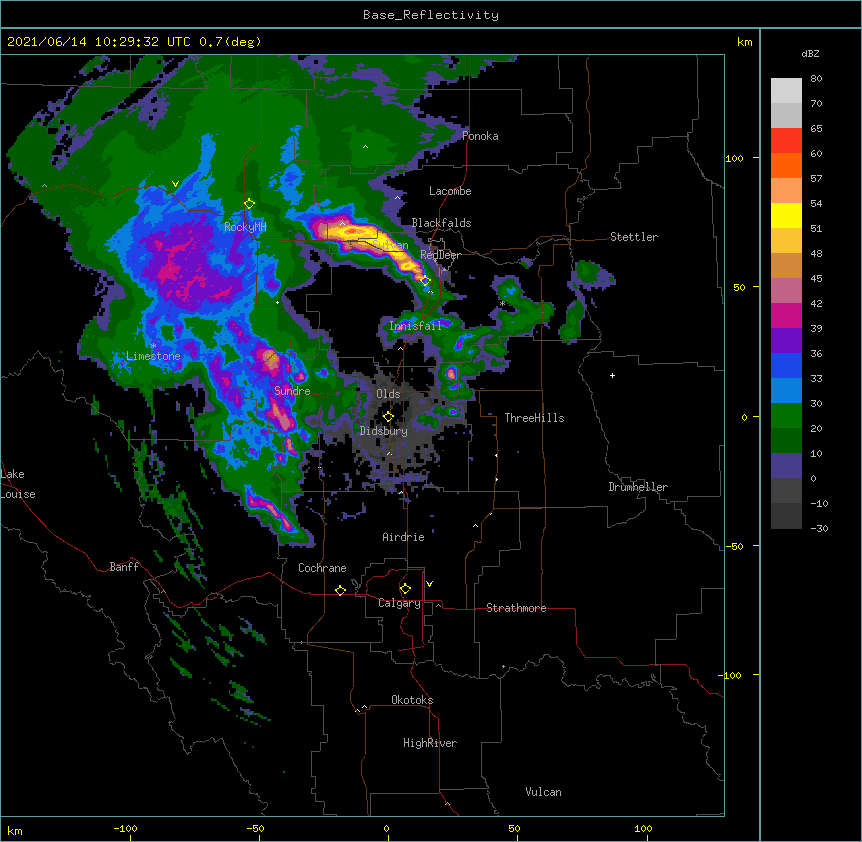Viewport: 862px width, 842px height.
Task: Select the yellow diamond marker above Calgary label
Action: [x=405, y=589]
